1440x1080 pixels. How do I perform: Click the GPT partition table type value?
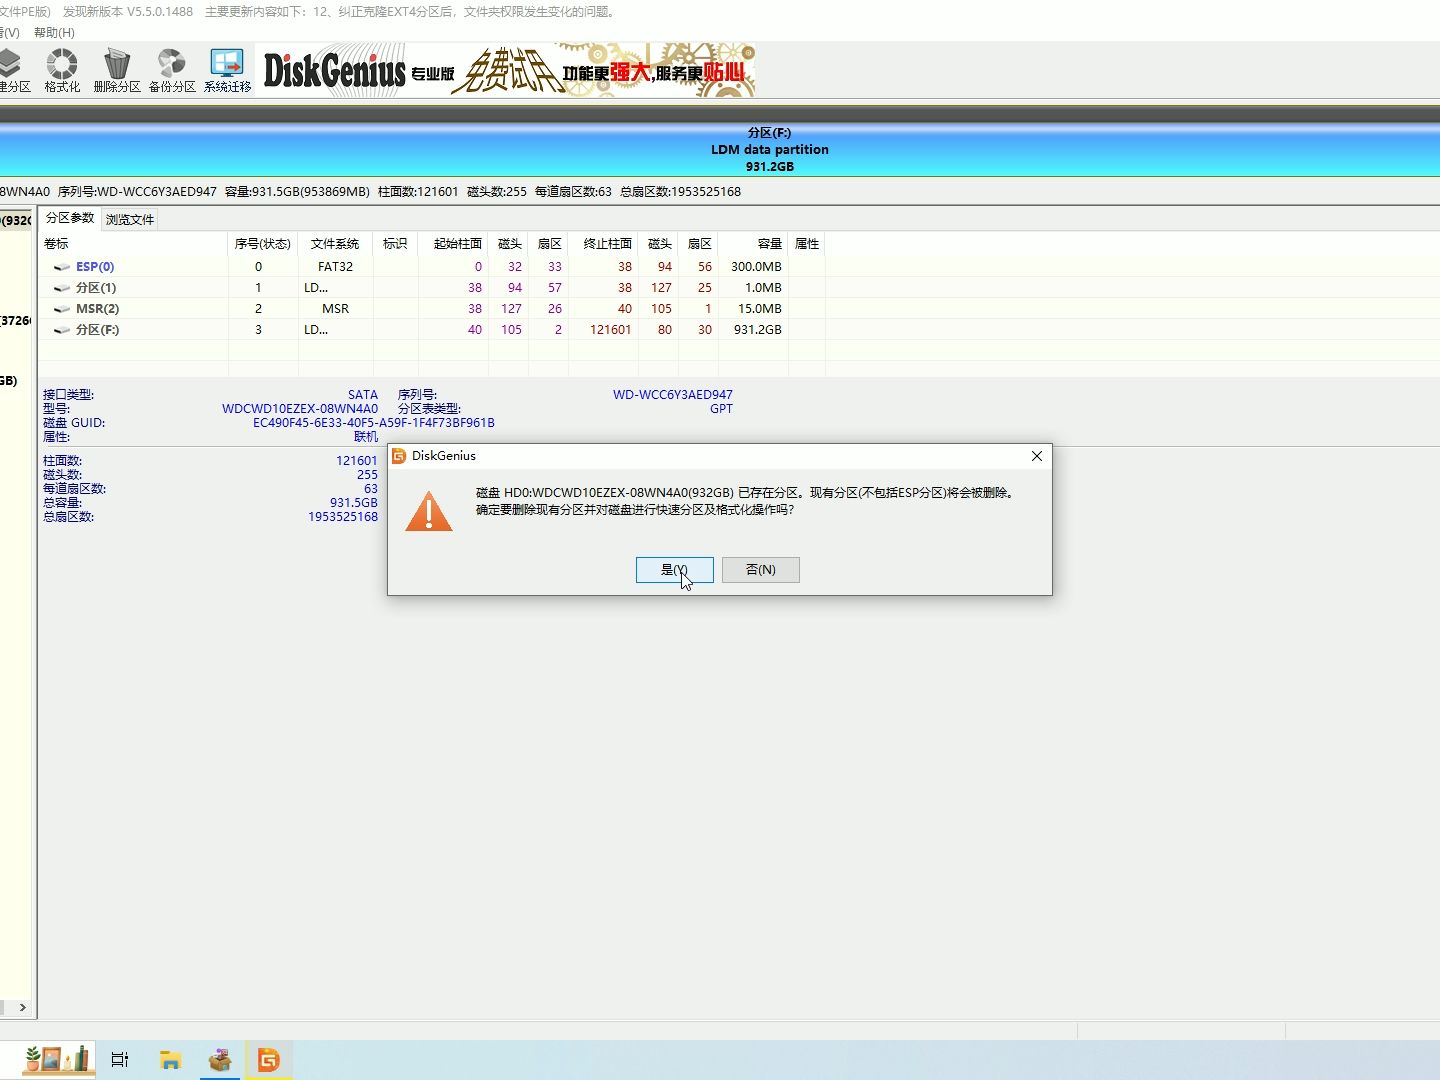(721, 409)
